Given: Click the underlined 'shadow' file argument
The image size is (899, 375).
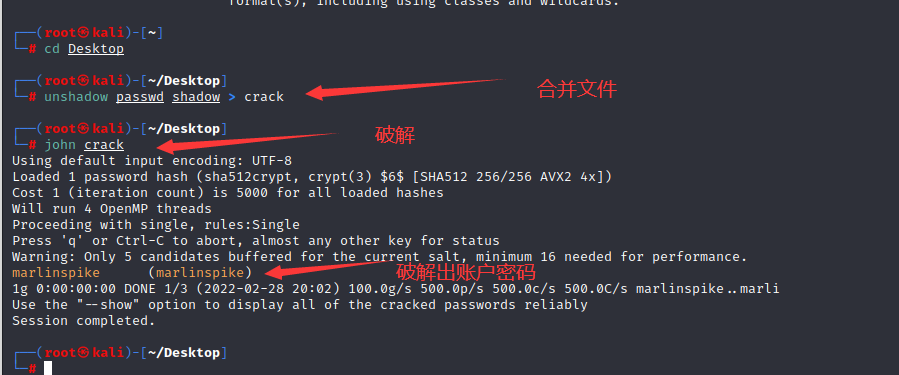Looking at the screenshot, I should coord(196,97).
